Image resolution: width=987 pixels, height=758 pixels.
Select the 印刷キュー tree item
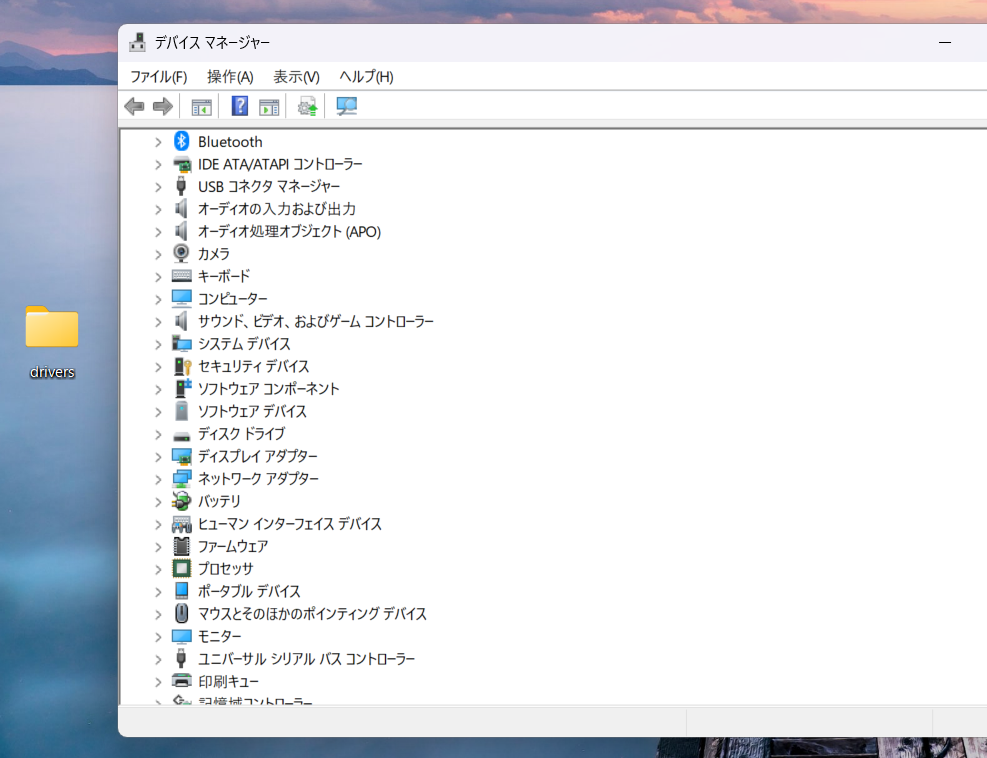pos(228,681)
